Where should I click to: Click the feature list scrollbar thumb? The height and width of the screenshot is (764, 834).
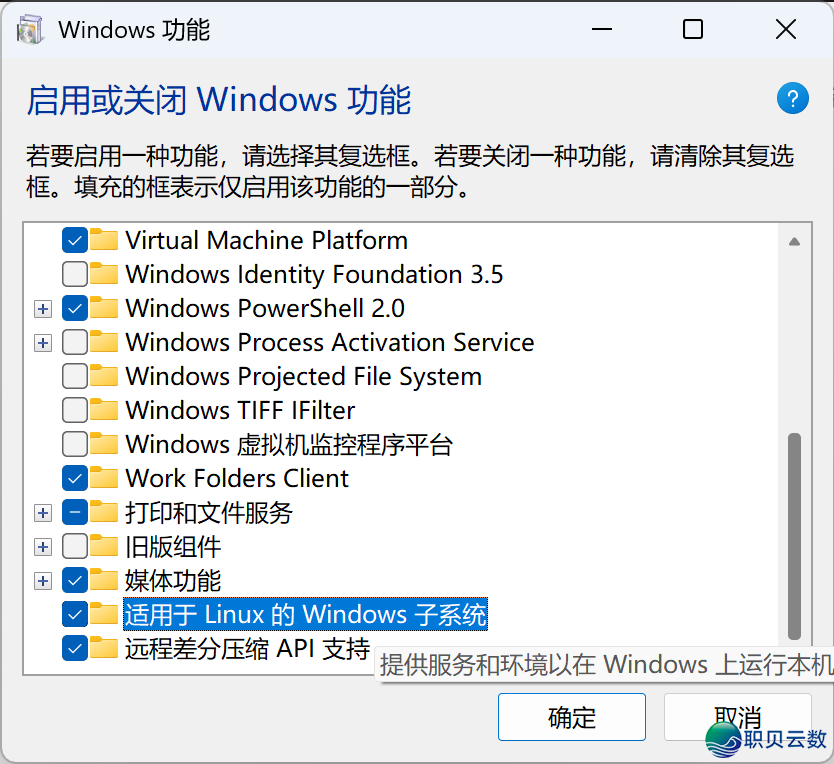point(794,535)
